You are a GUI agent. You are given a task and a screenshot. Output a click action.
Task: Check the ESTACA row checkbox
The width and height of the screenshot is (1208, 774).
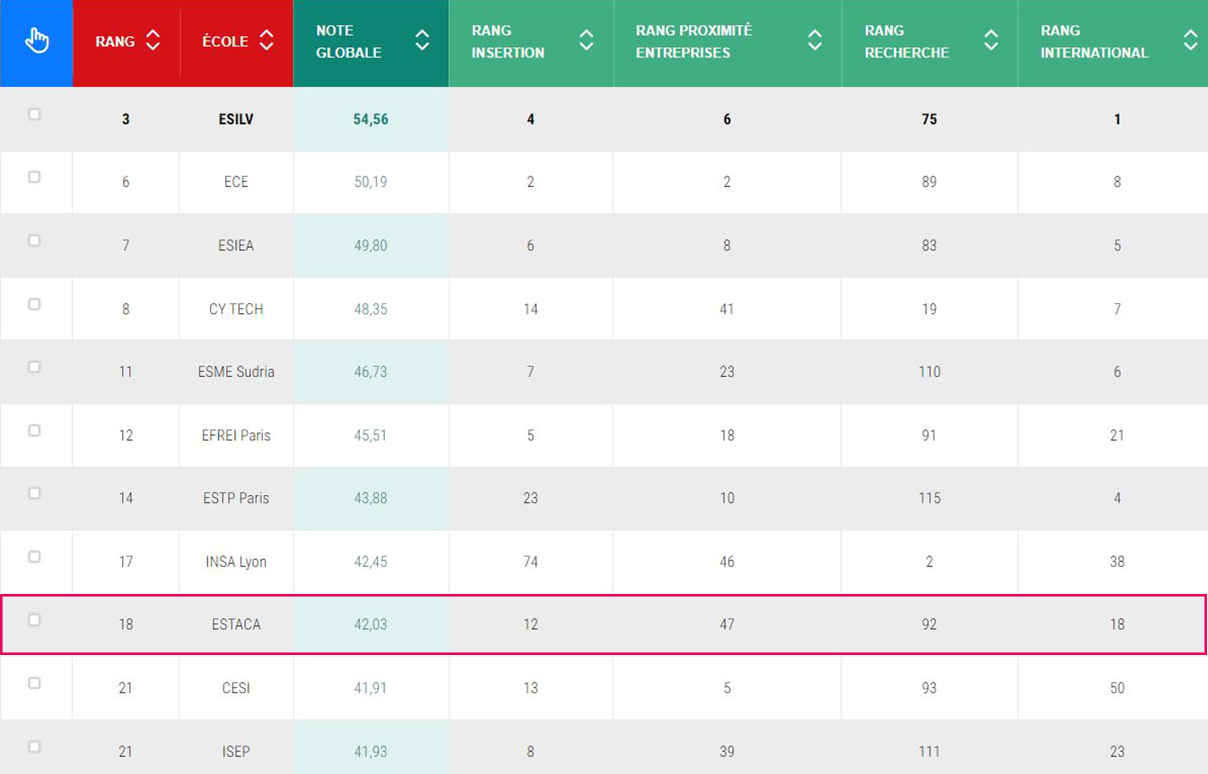click(34, 620)
